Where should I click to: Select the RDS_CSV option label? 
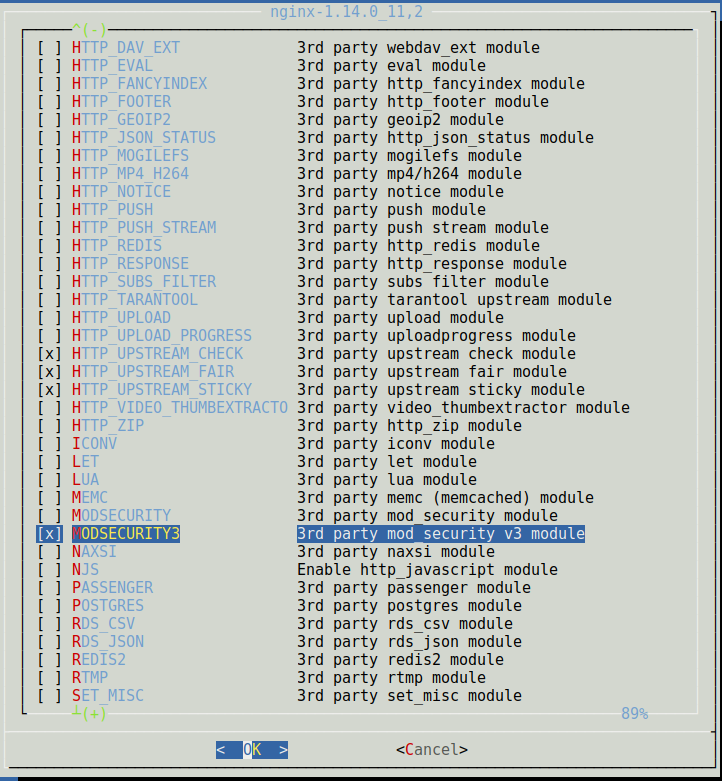point(104,624)
